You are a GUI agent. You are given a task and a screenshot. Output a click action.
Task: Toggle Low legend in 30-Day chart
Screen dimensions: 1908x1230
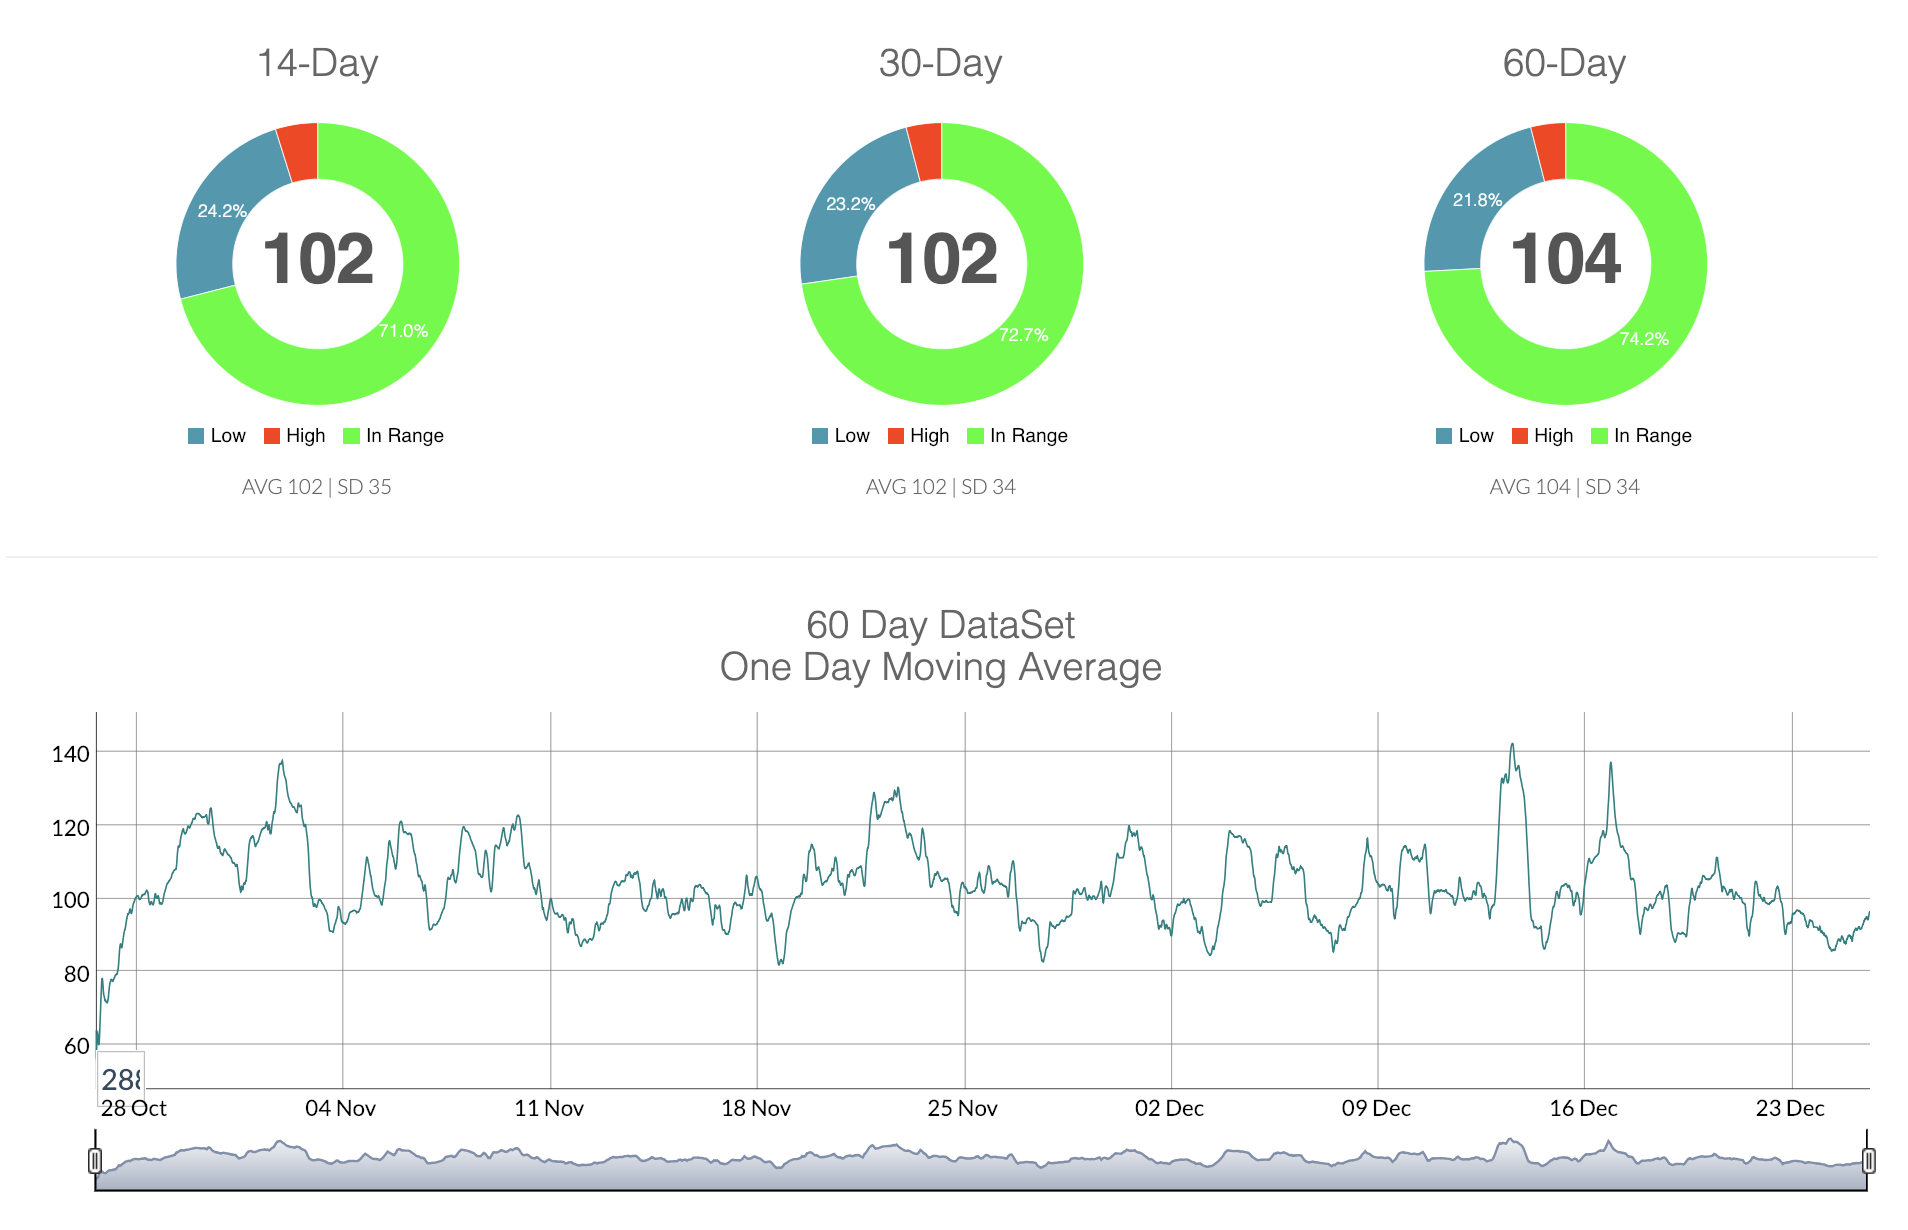[841, 436]
